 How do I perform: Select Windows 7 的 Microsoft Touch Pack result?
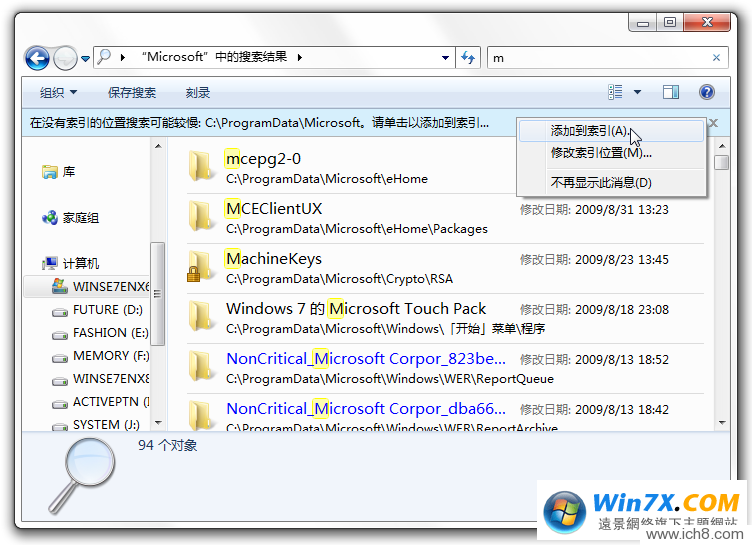pyautogui.click(x=356, y=308)
